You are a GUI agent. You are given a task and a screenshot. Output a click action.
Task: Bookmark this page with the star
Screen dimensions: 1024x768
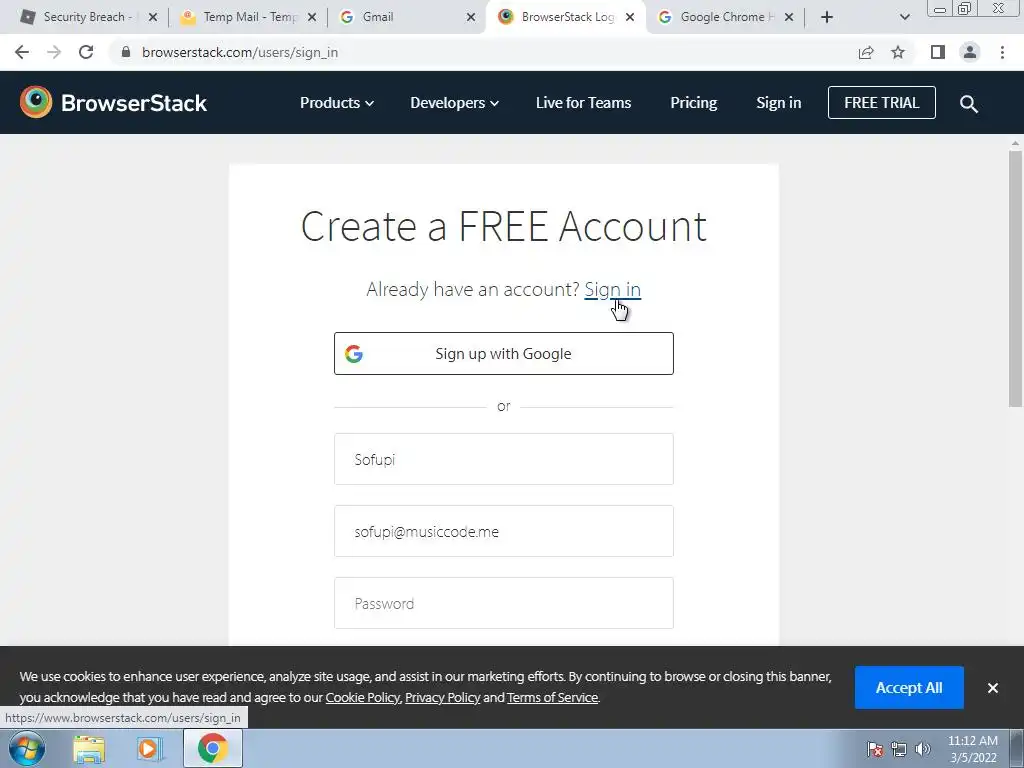(x=898, y=52)
